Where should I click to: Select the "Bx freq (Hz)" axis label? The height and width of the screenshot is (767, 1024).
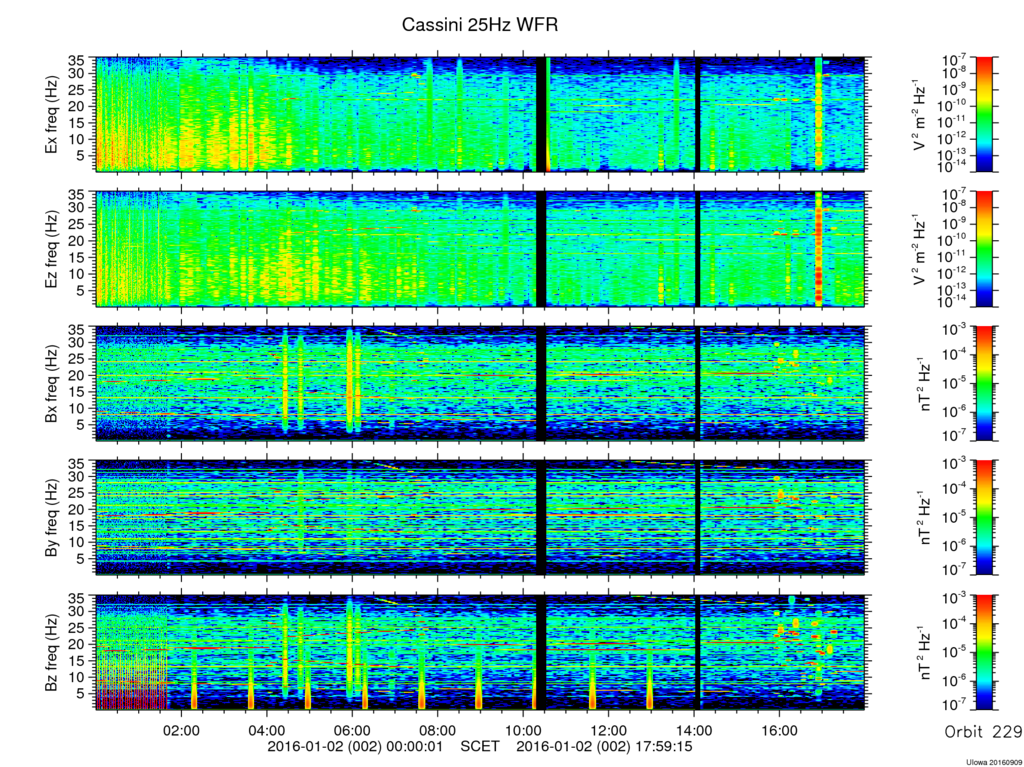coord(52,384)
